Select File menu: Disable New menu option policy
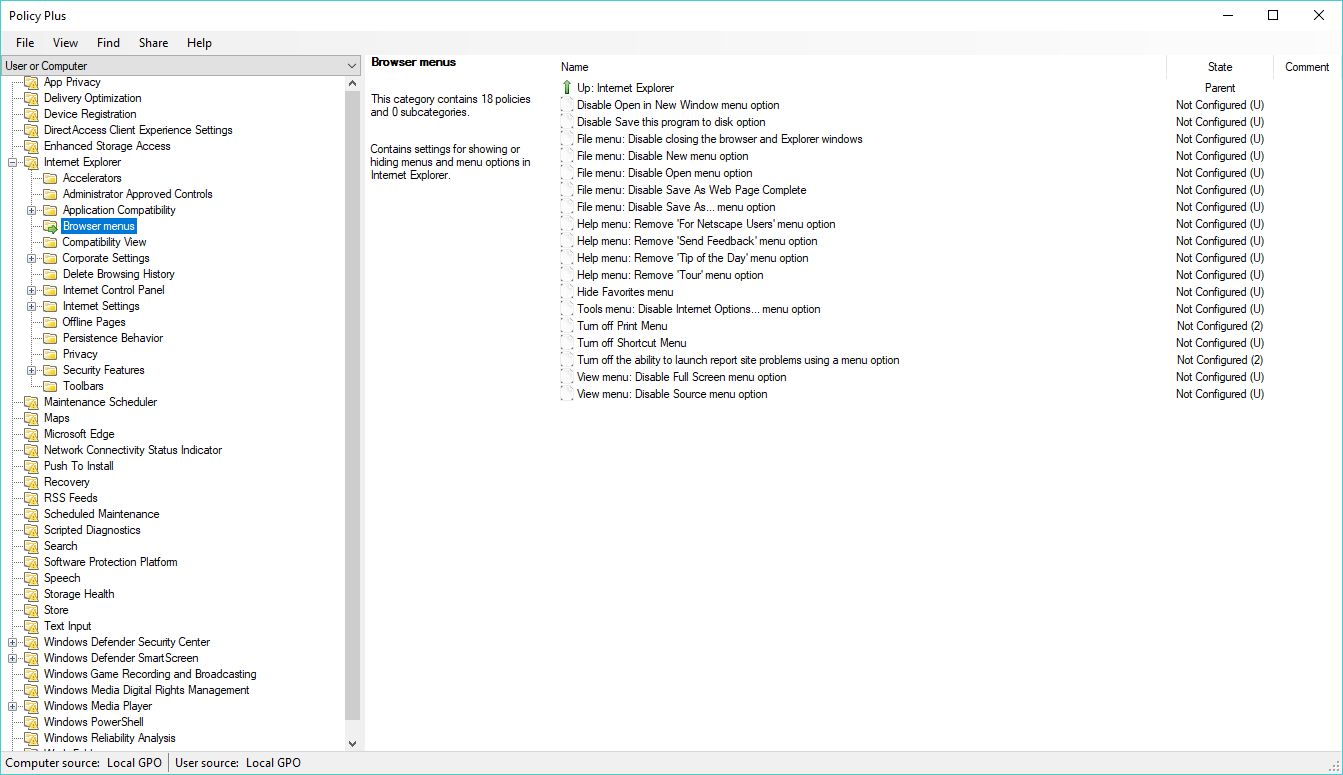The height and width of the screenshot is (775, 1343). point(662,156)
